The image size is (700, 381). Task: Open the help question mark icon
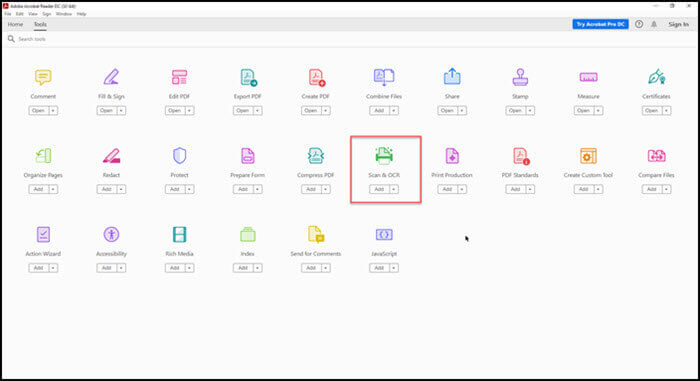pos(639,24)
